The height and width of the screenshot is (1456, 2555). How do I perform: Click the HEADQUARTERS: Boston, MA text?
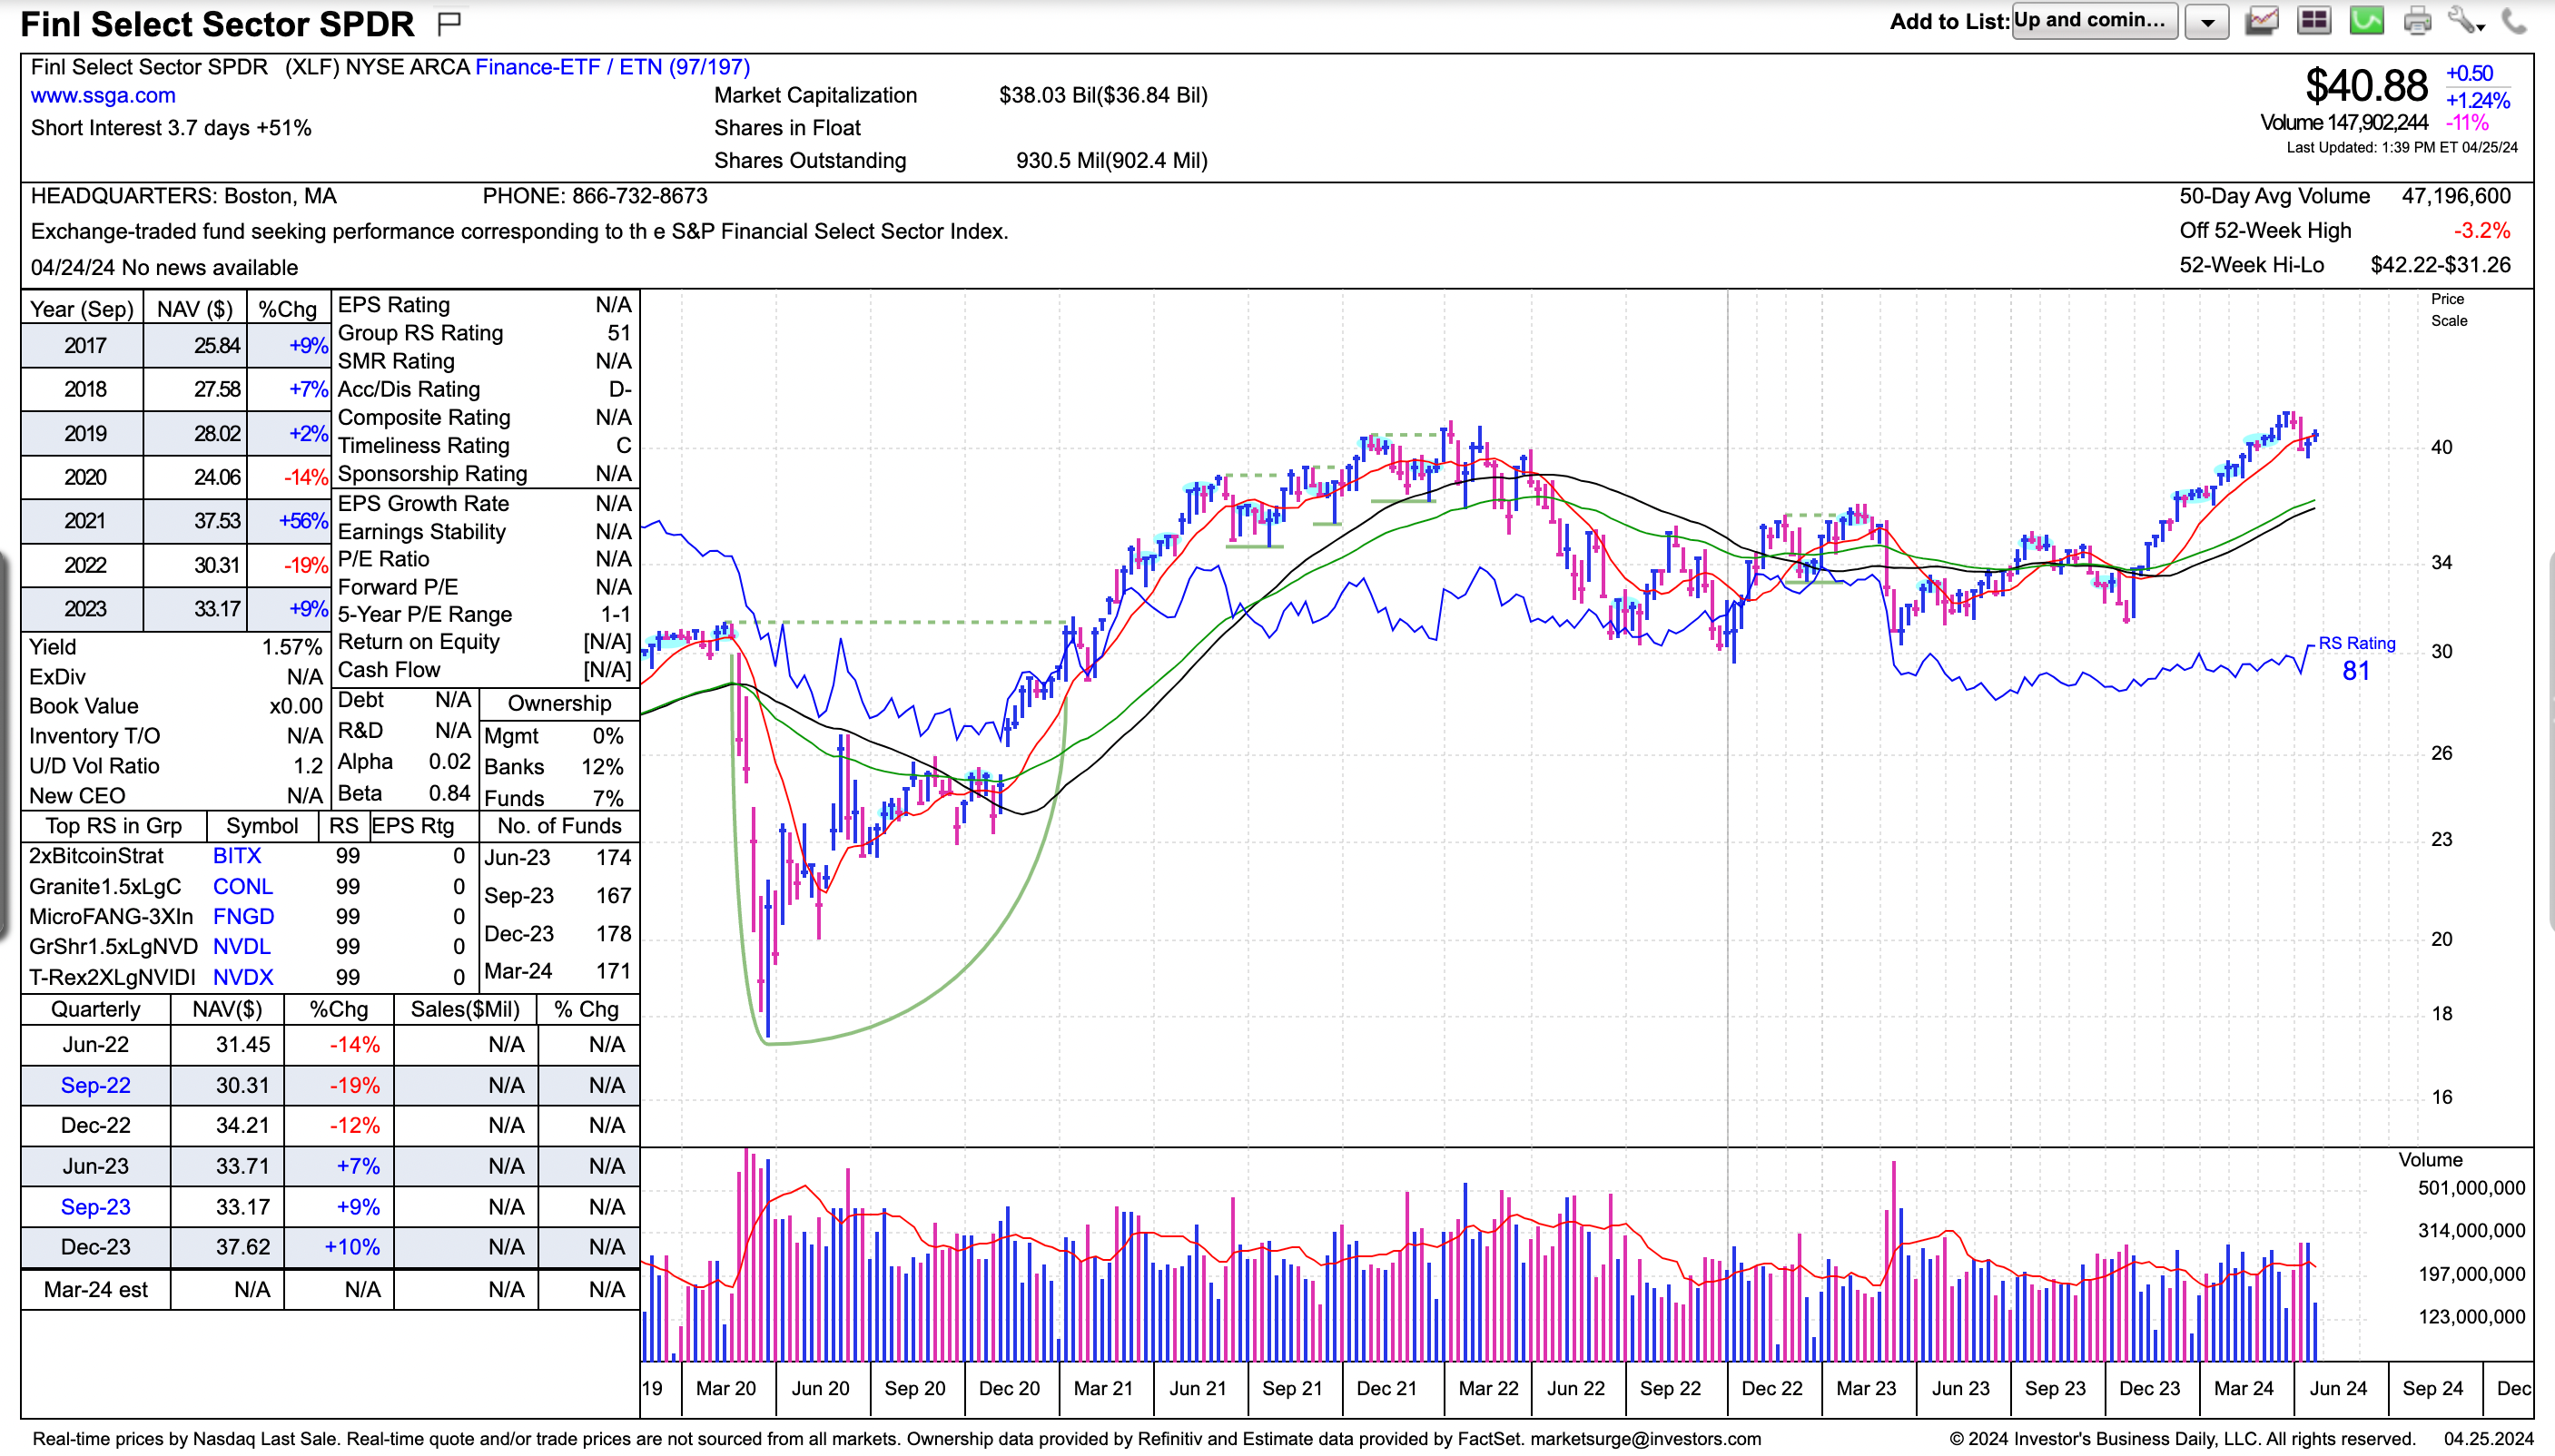tap(183, 196)
